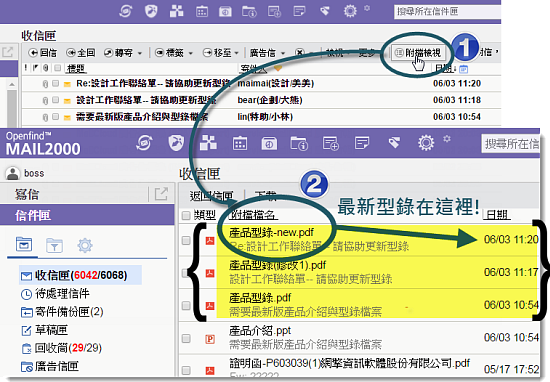Select the filter folder view icon
Image resolution: width=550 pixels, height=382 pixels.
[x=54, y=245]
